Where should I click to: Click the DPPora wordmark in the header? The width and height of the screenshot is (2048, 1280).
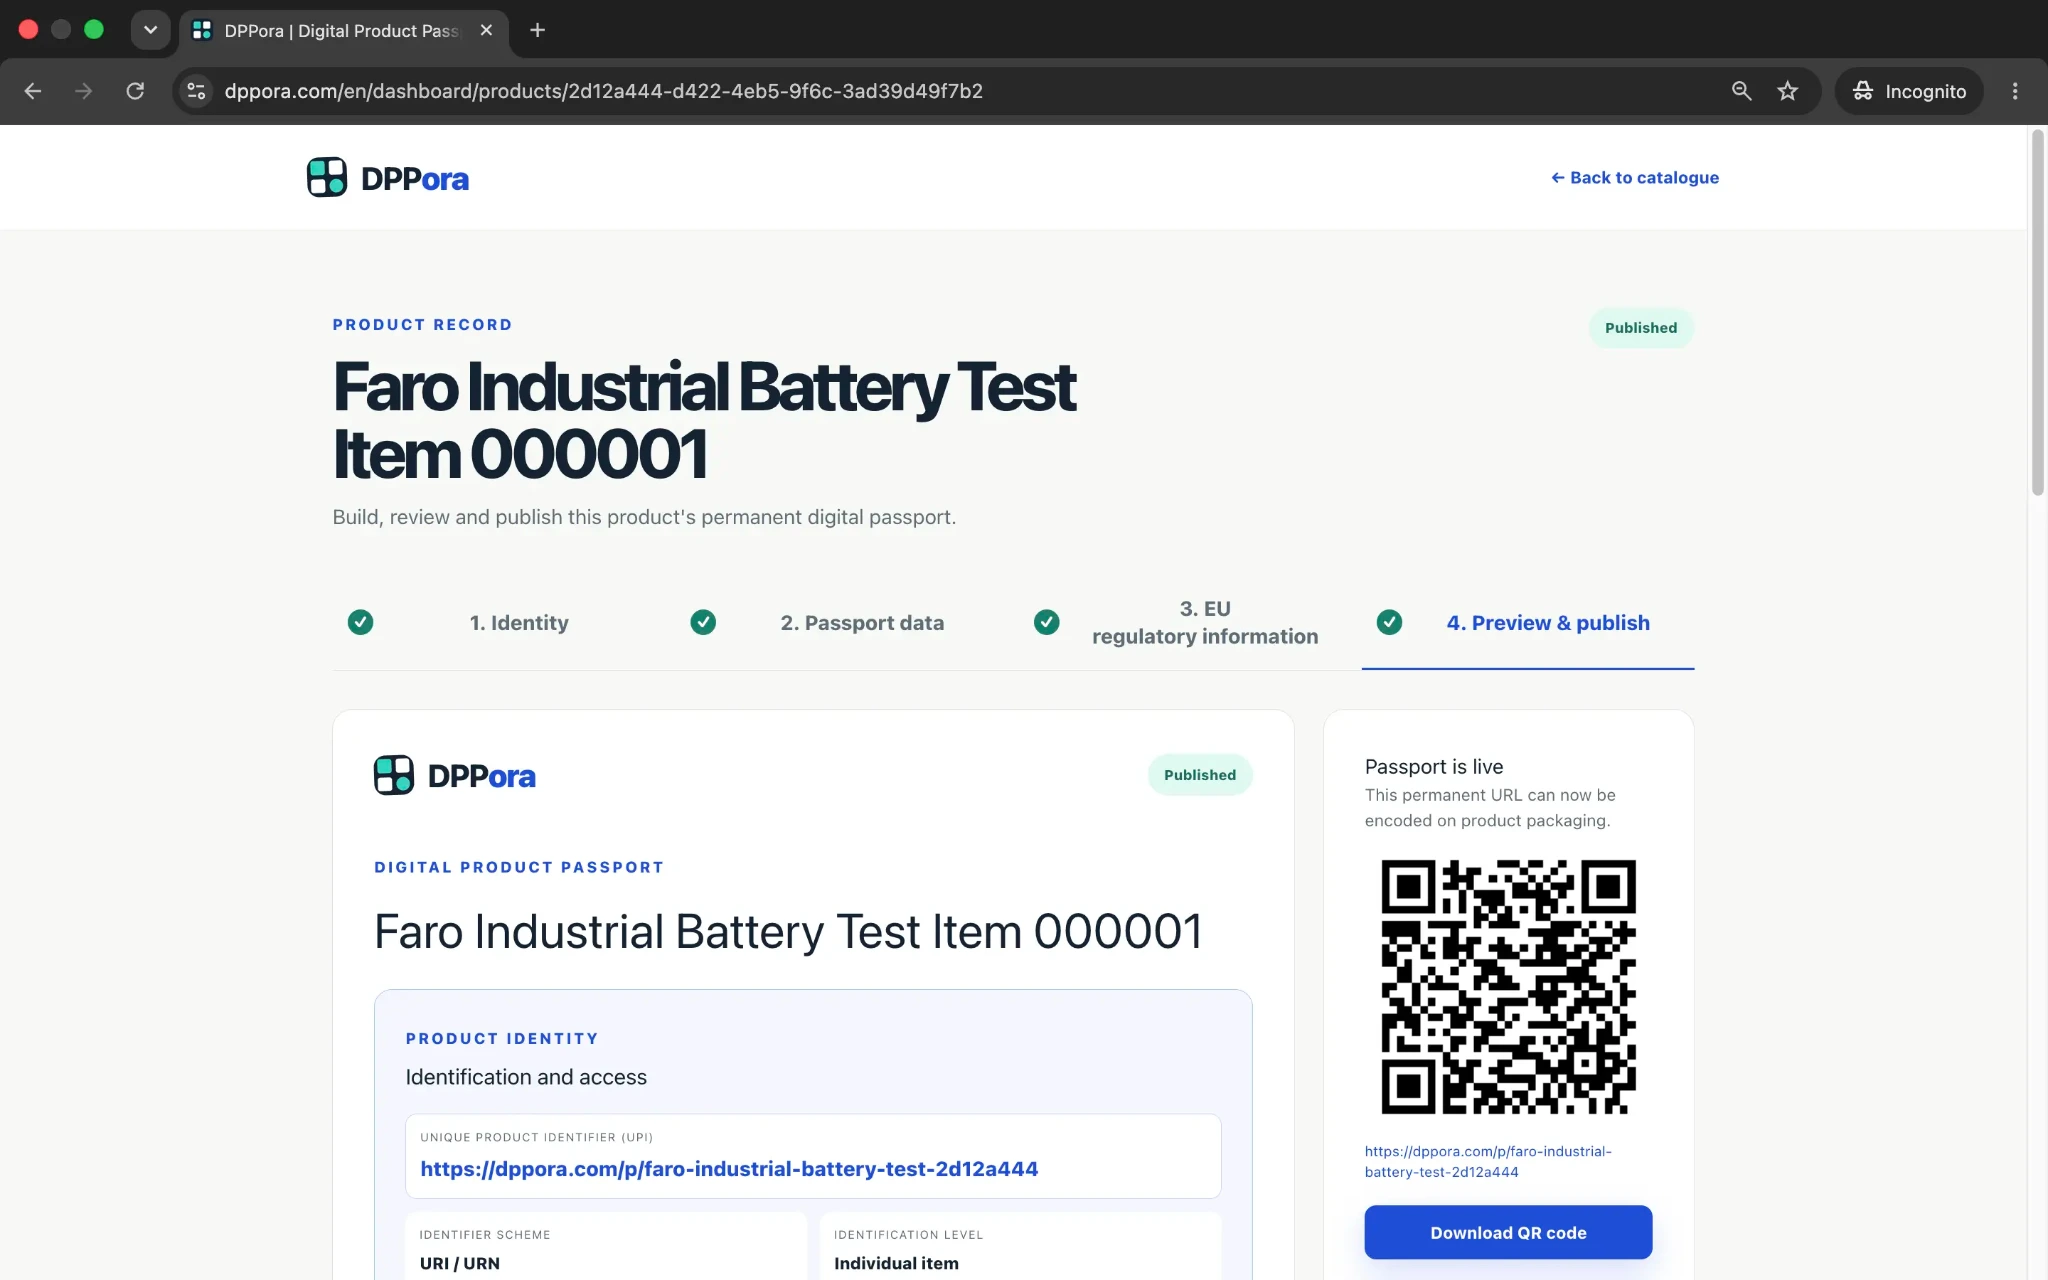415,179
